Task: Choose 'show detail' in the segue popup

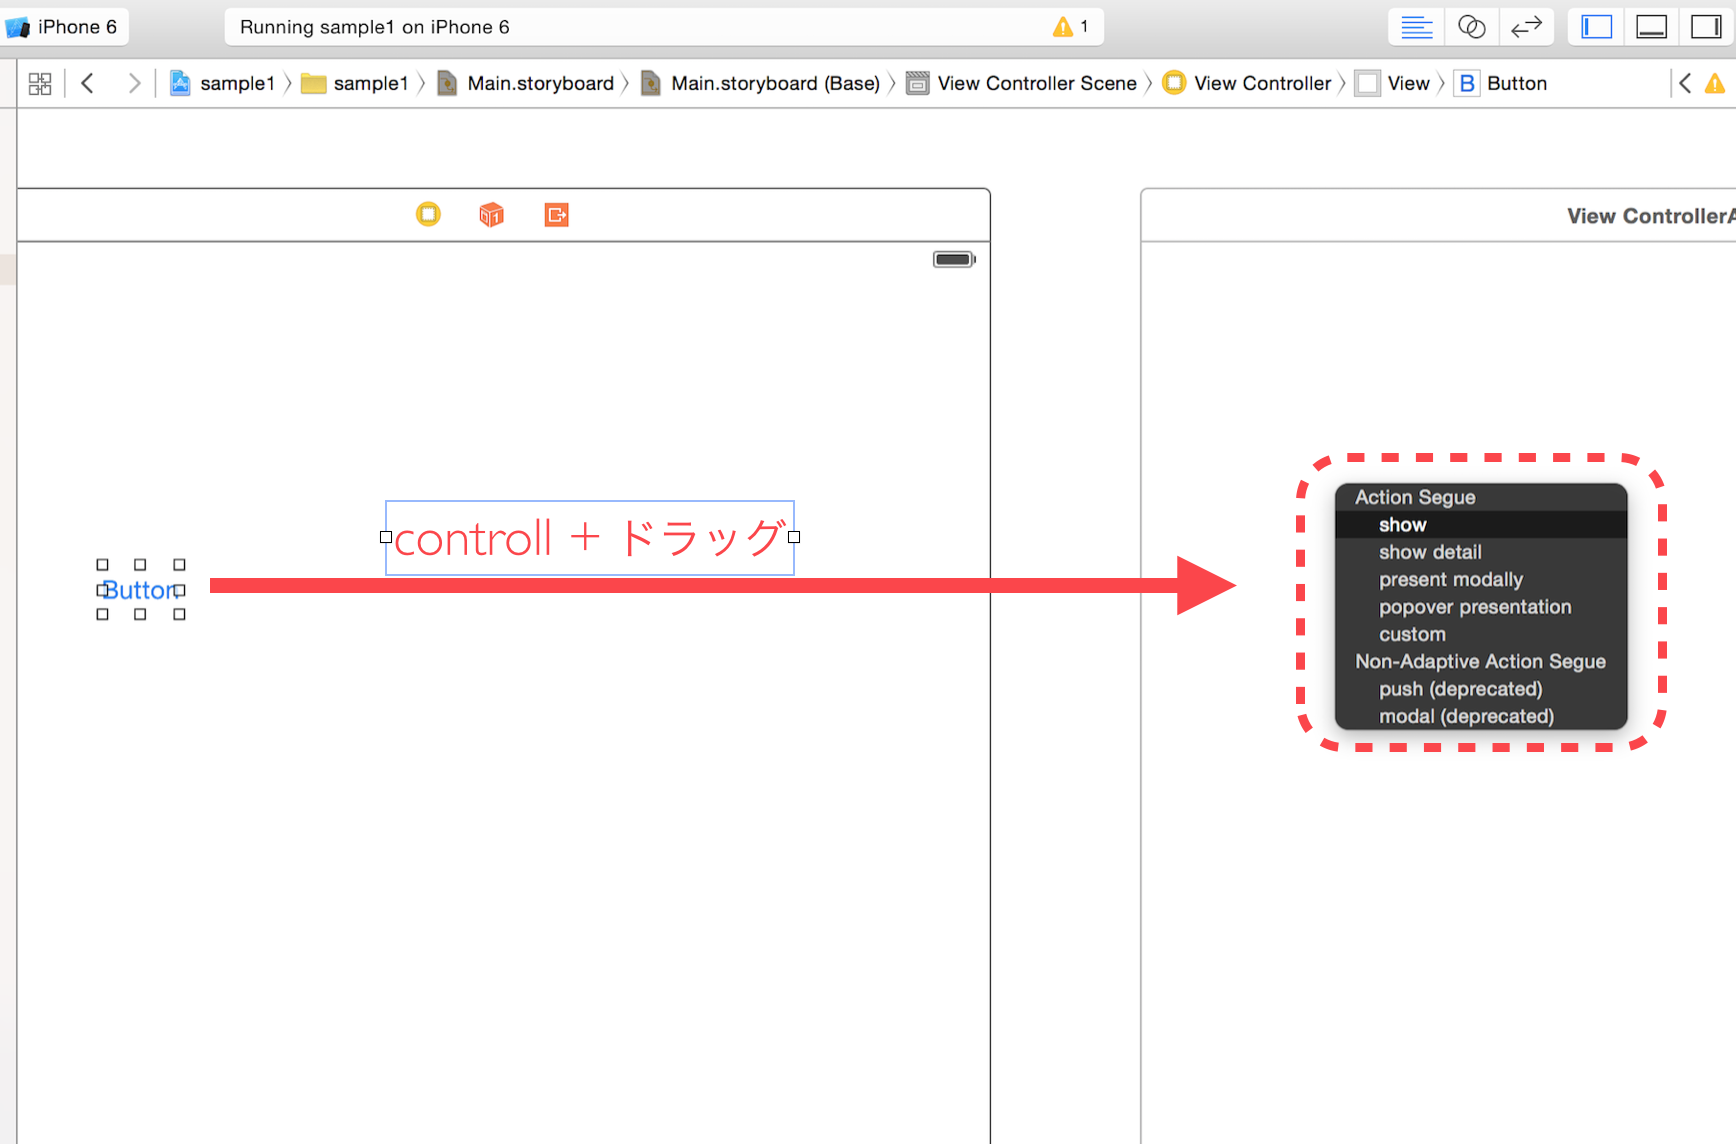Action: (1430, 551)
